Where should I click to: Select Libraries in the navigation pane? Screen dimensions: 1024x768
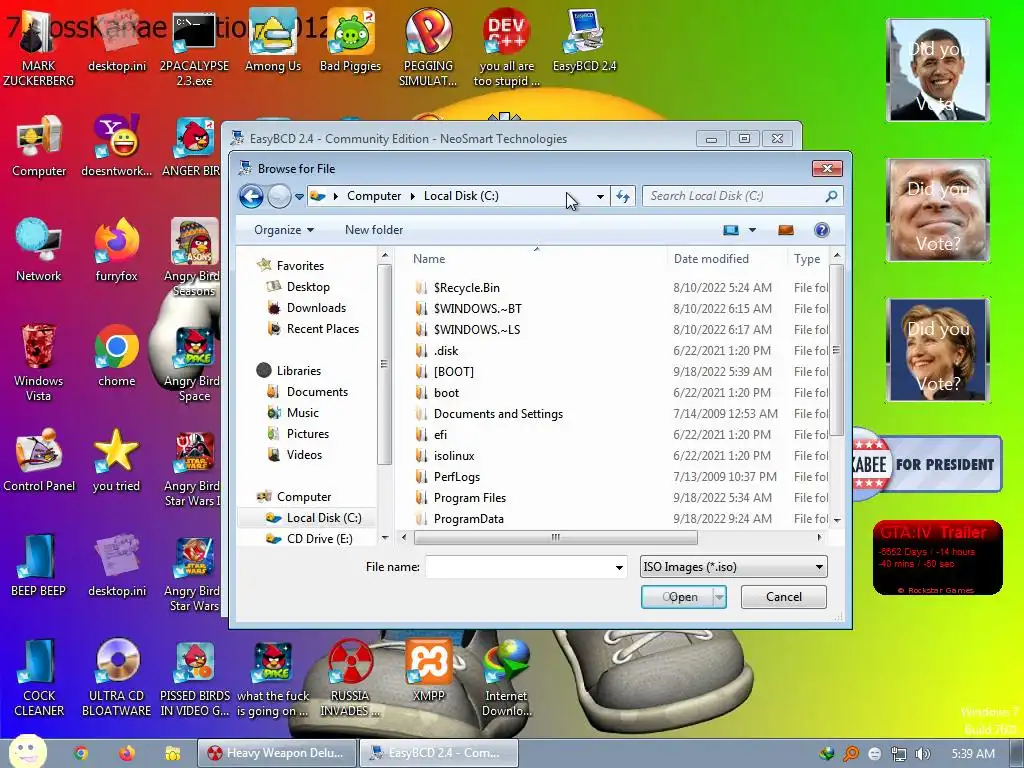(298, 370)
